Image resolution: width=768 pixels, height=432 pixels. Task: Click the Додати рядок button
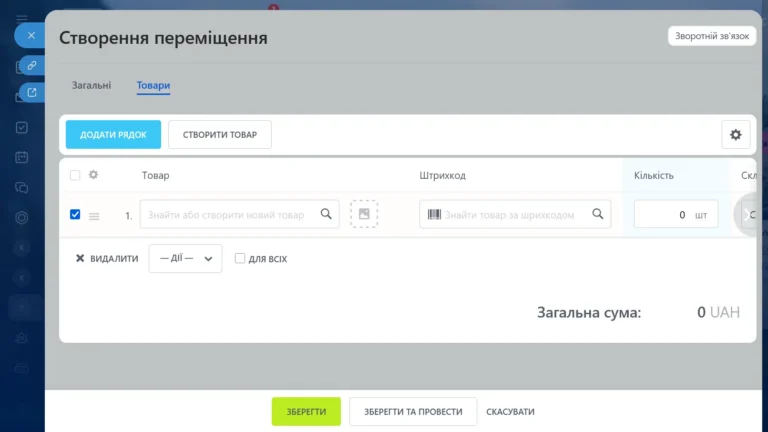tap(113, 135)
